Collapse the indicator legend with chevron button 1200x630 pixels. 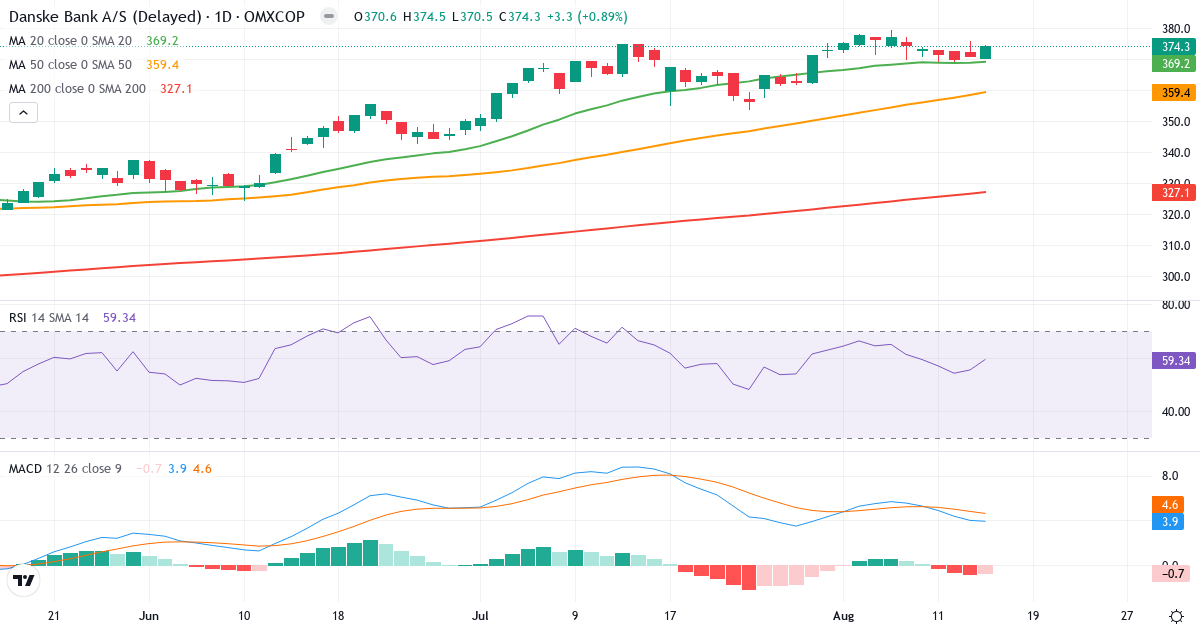(x=23, y=113)
